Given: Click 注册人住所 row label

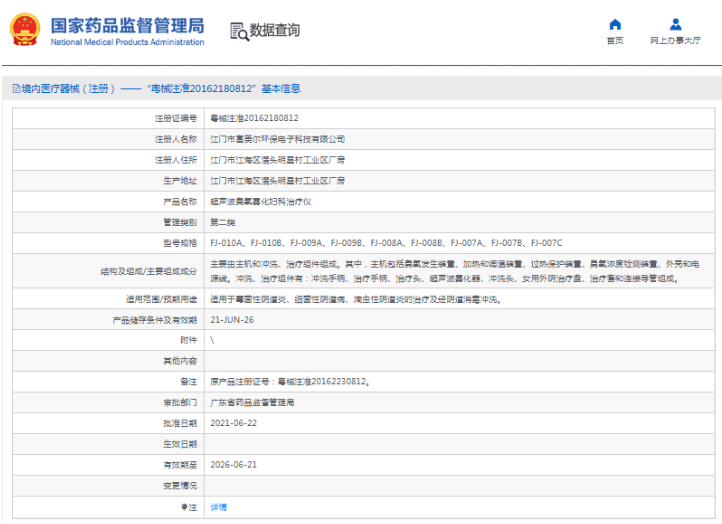Looking at the screenshot, I should [x=176, y=160].
